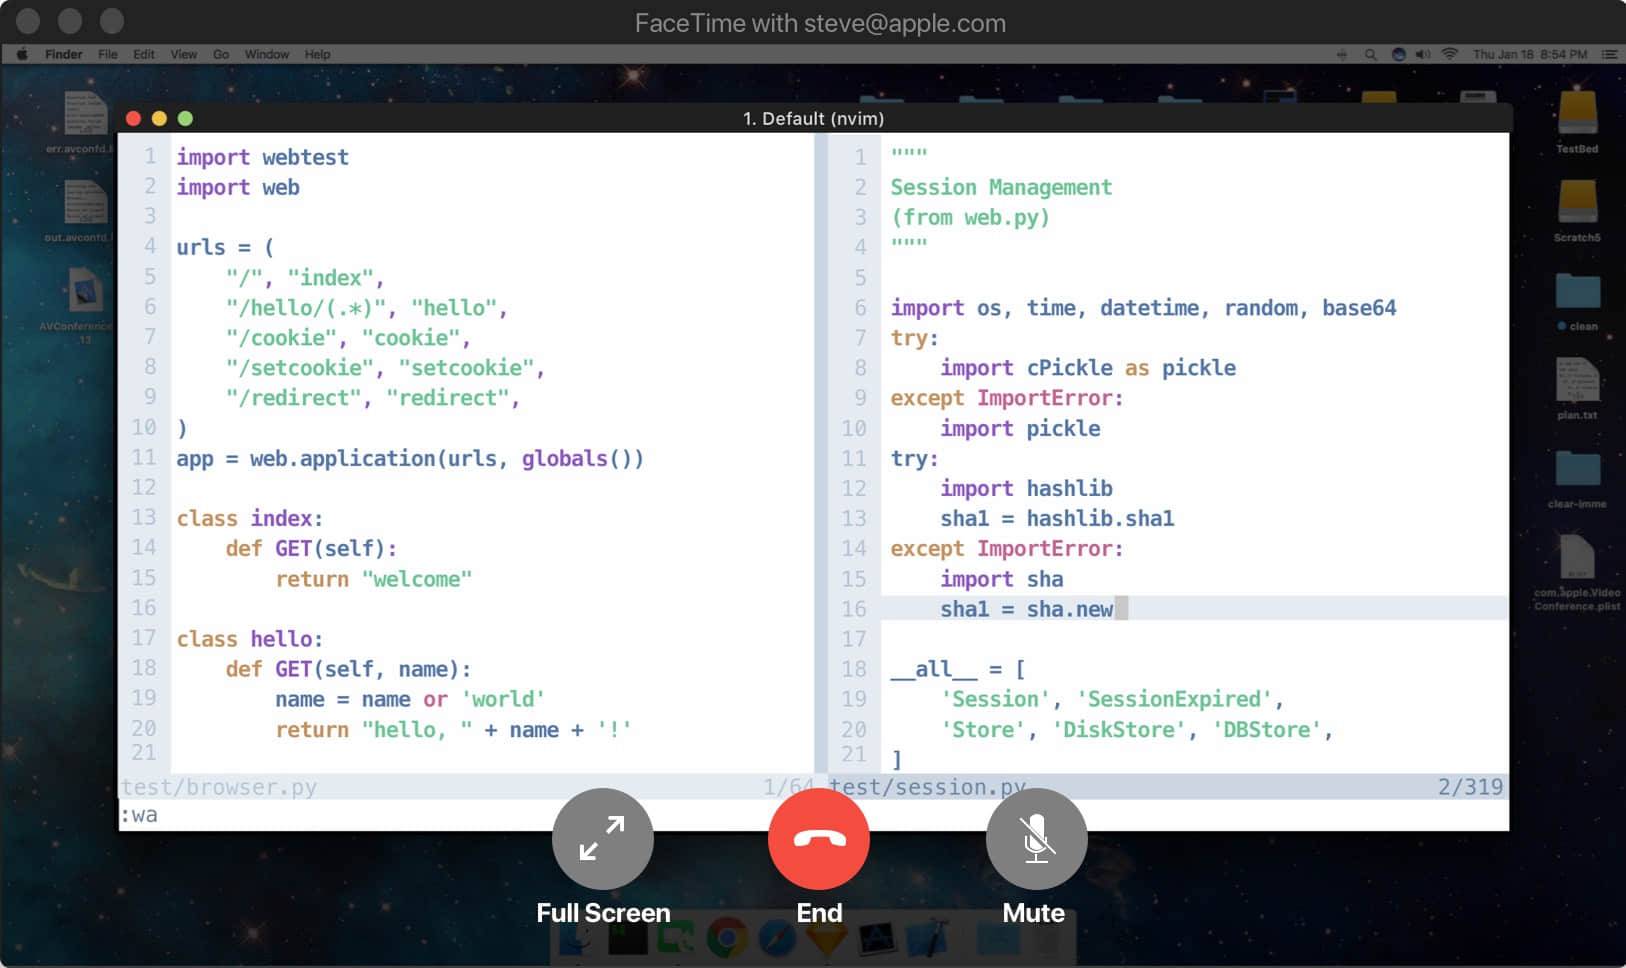The width and height of the screenshot is (1626, 968).
Task: Open Google Chrome in the Dock
Action: 727,939
